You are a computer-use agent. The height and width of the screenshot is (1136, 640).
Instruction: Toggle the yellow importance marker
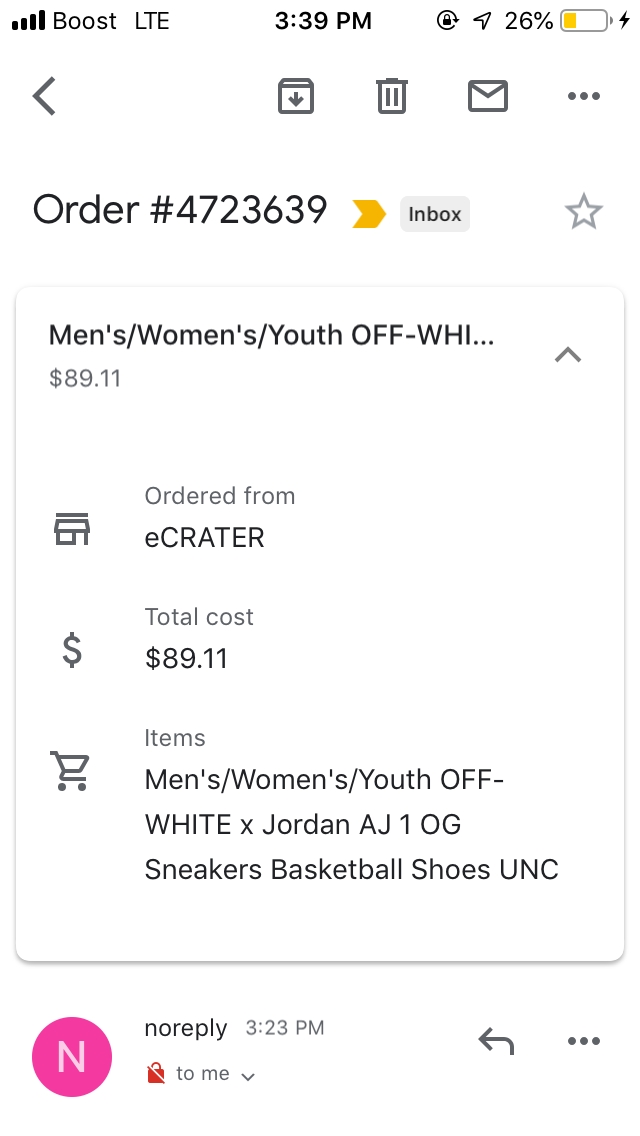click(368, 213)
